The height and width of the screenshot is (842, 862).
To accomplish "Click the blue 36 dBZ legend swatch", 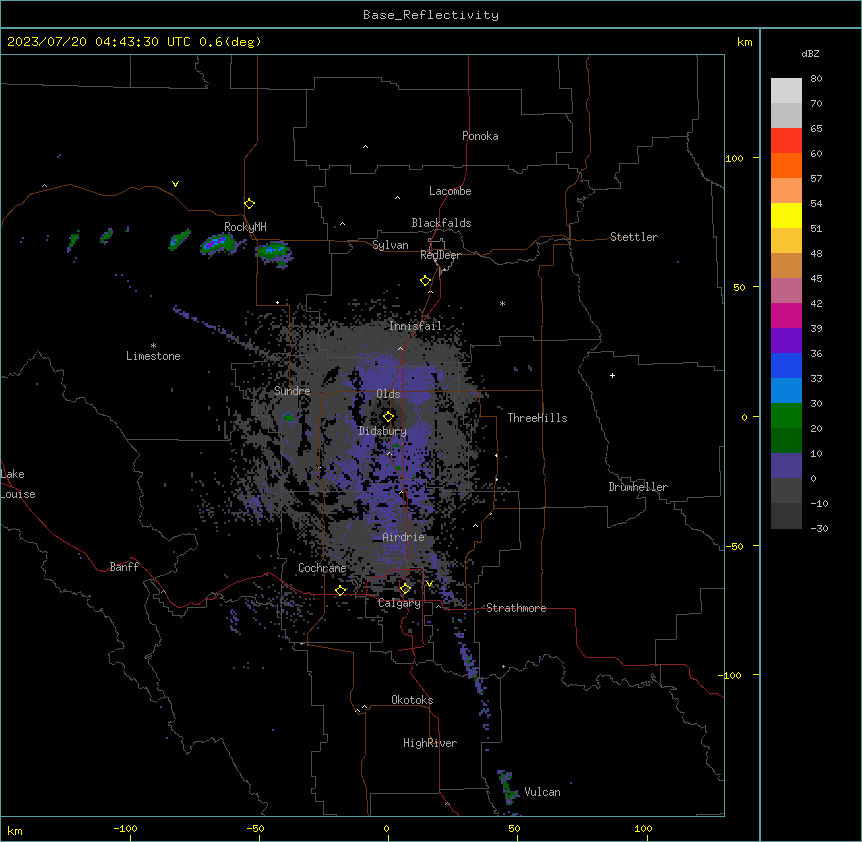I will tap(786, 365).
